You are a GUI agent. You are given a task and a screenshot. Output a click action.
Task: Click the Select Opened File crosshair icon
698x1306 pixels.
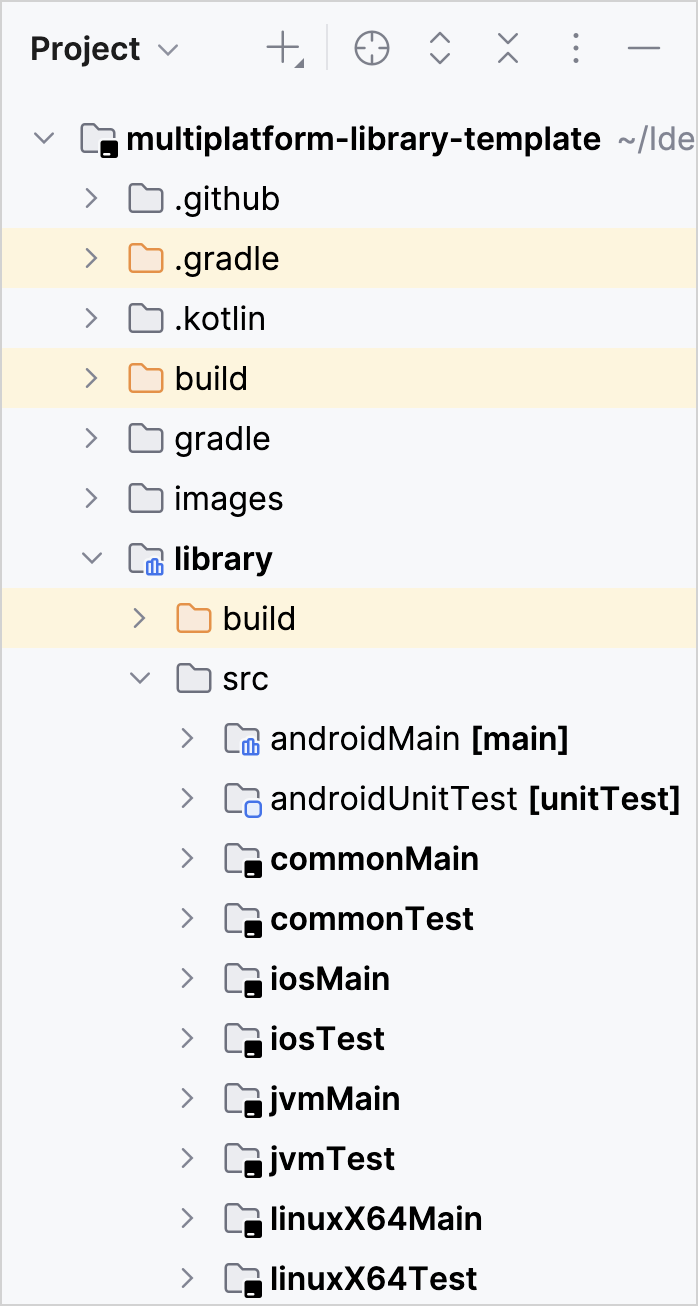[371, 48]
